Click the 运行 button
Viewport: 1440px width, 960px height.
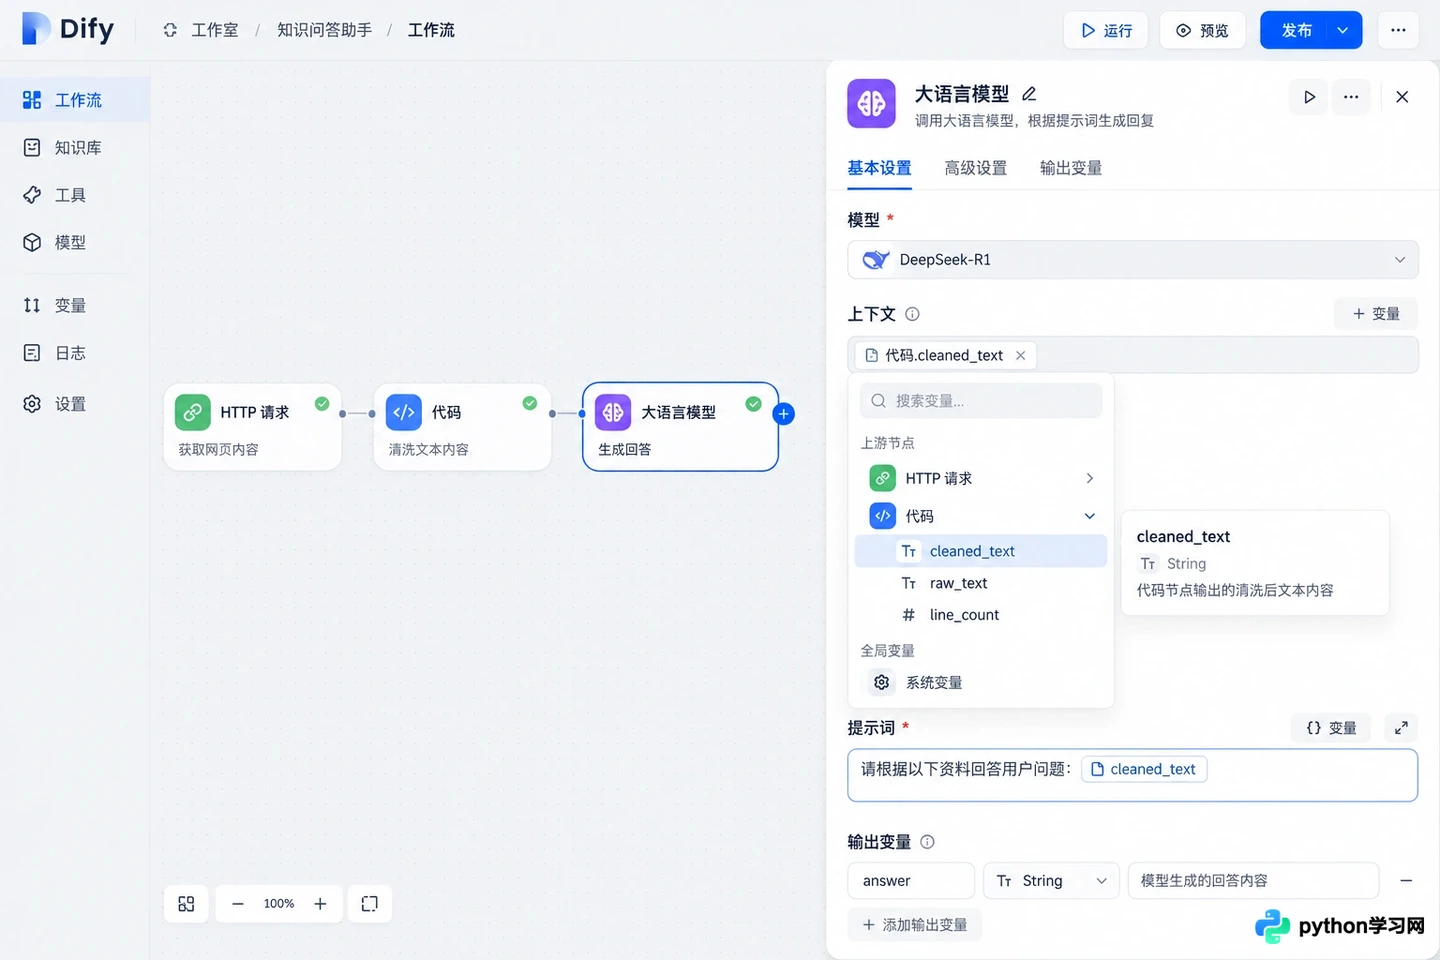[x=1105, y=30]
